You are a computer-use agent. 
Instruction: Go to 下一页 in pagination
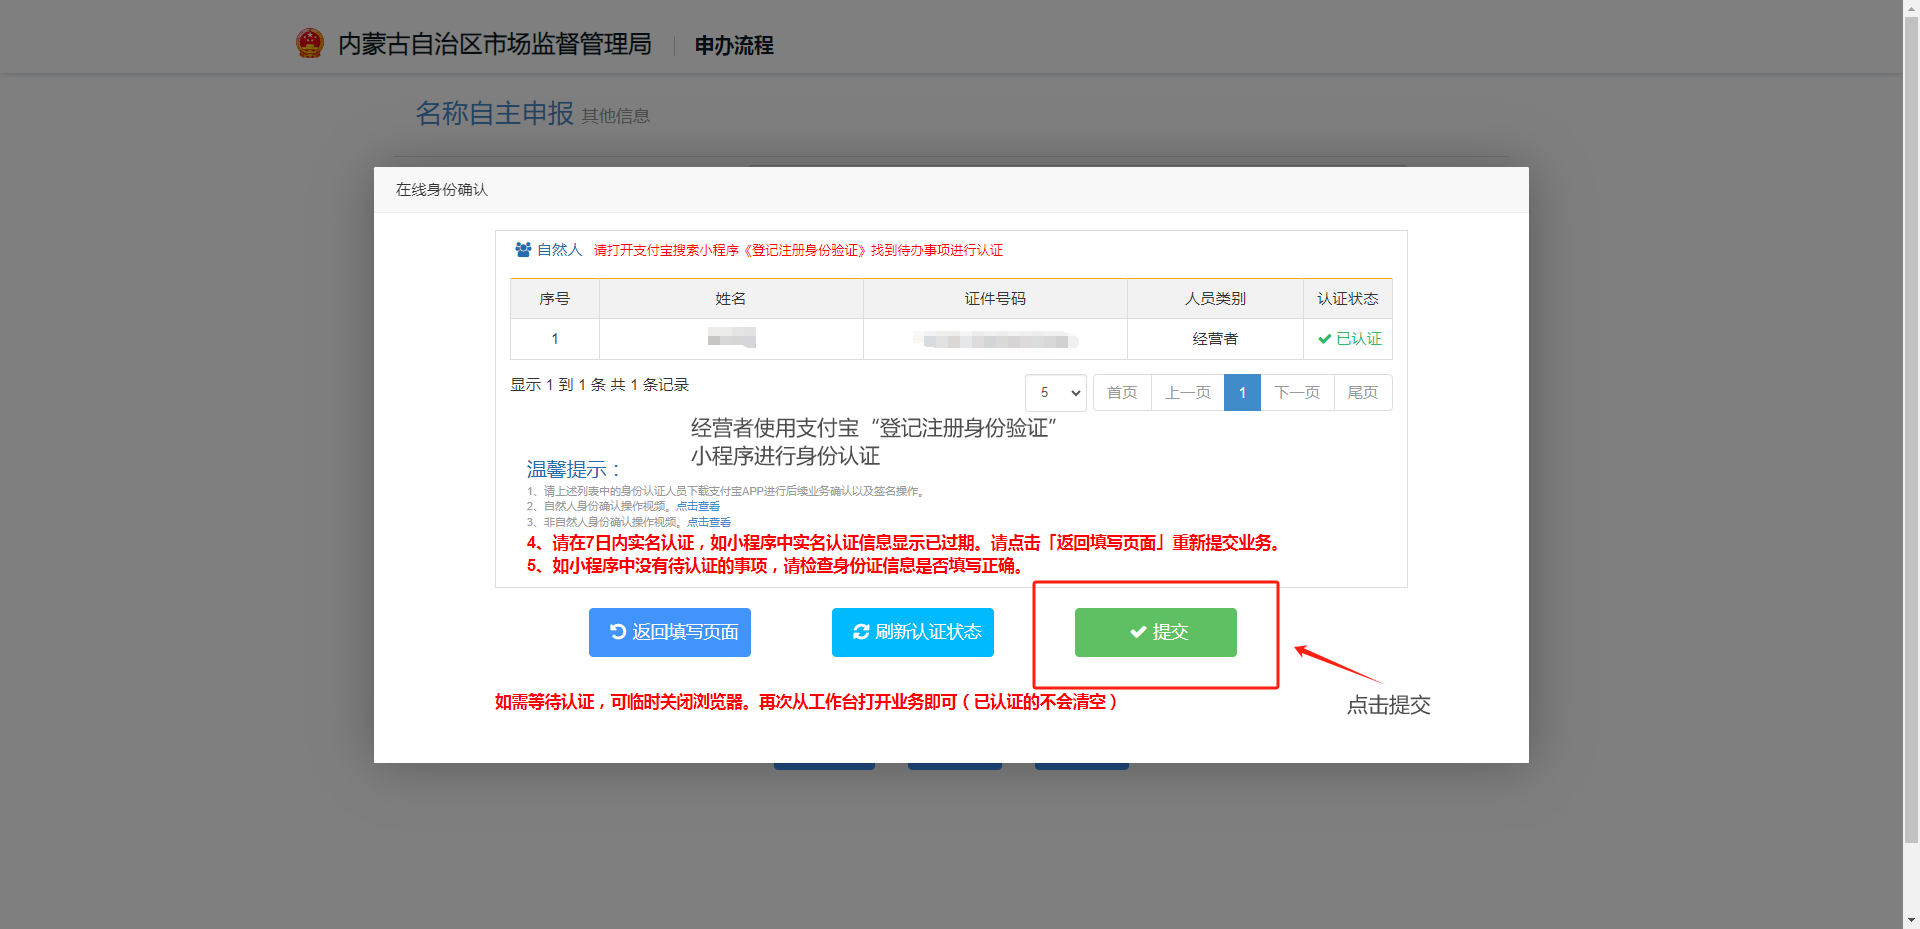(x=1297, y=393)
